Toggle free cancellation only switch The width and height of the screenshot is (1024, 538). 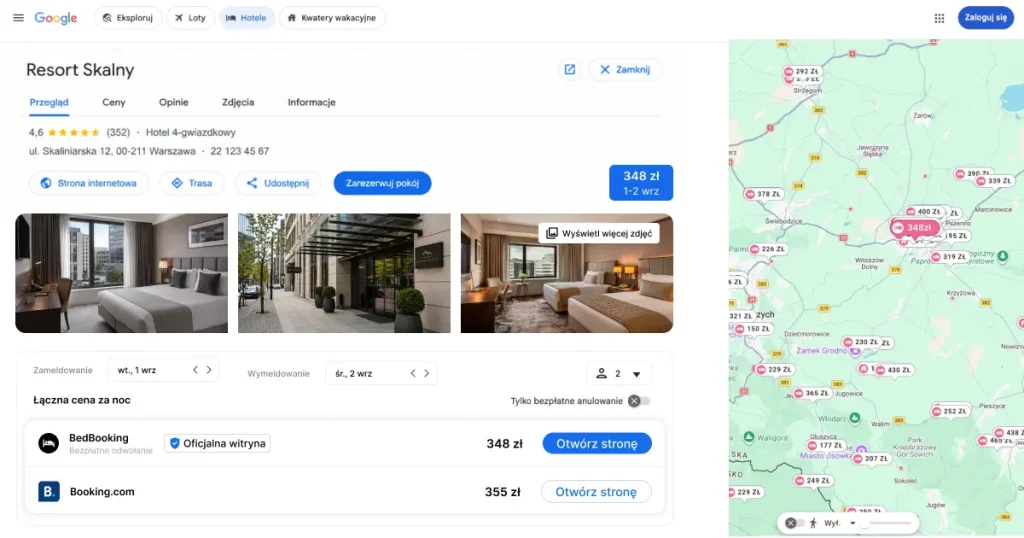639,401
